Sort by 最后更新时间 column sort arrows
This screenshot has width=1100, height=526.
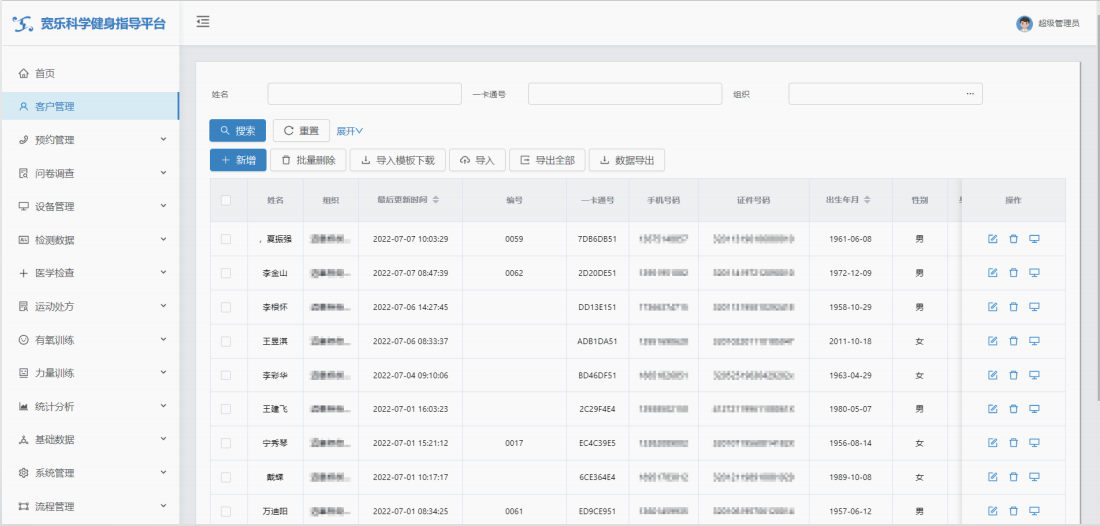tap(435, 200)
